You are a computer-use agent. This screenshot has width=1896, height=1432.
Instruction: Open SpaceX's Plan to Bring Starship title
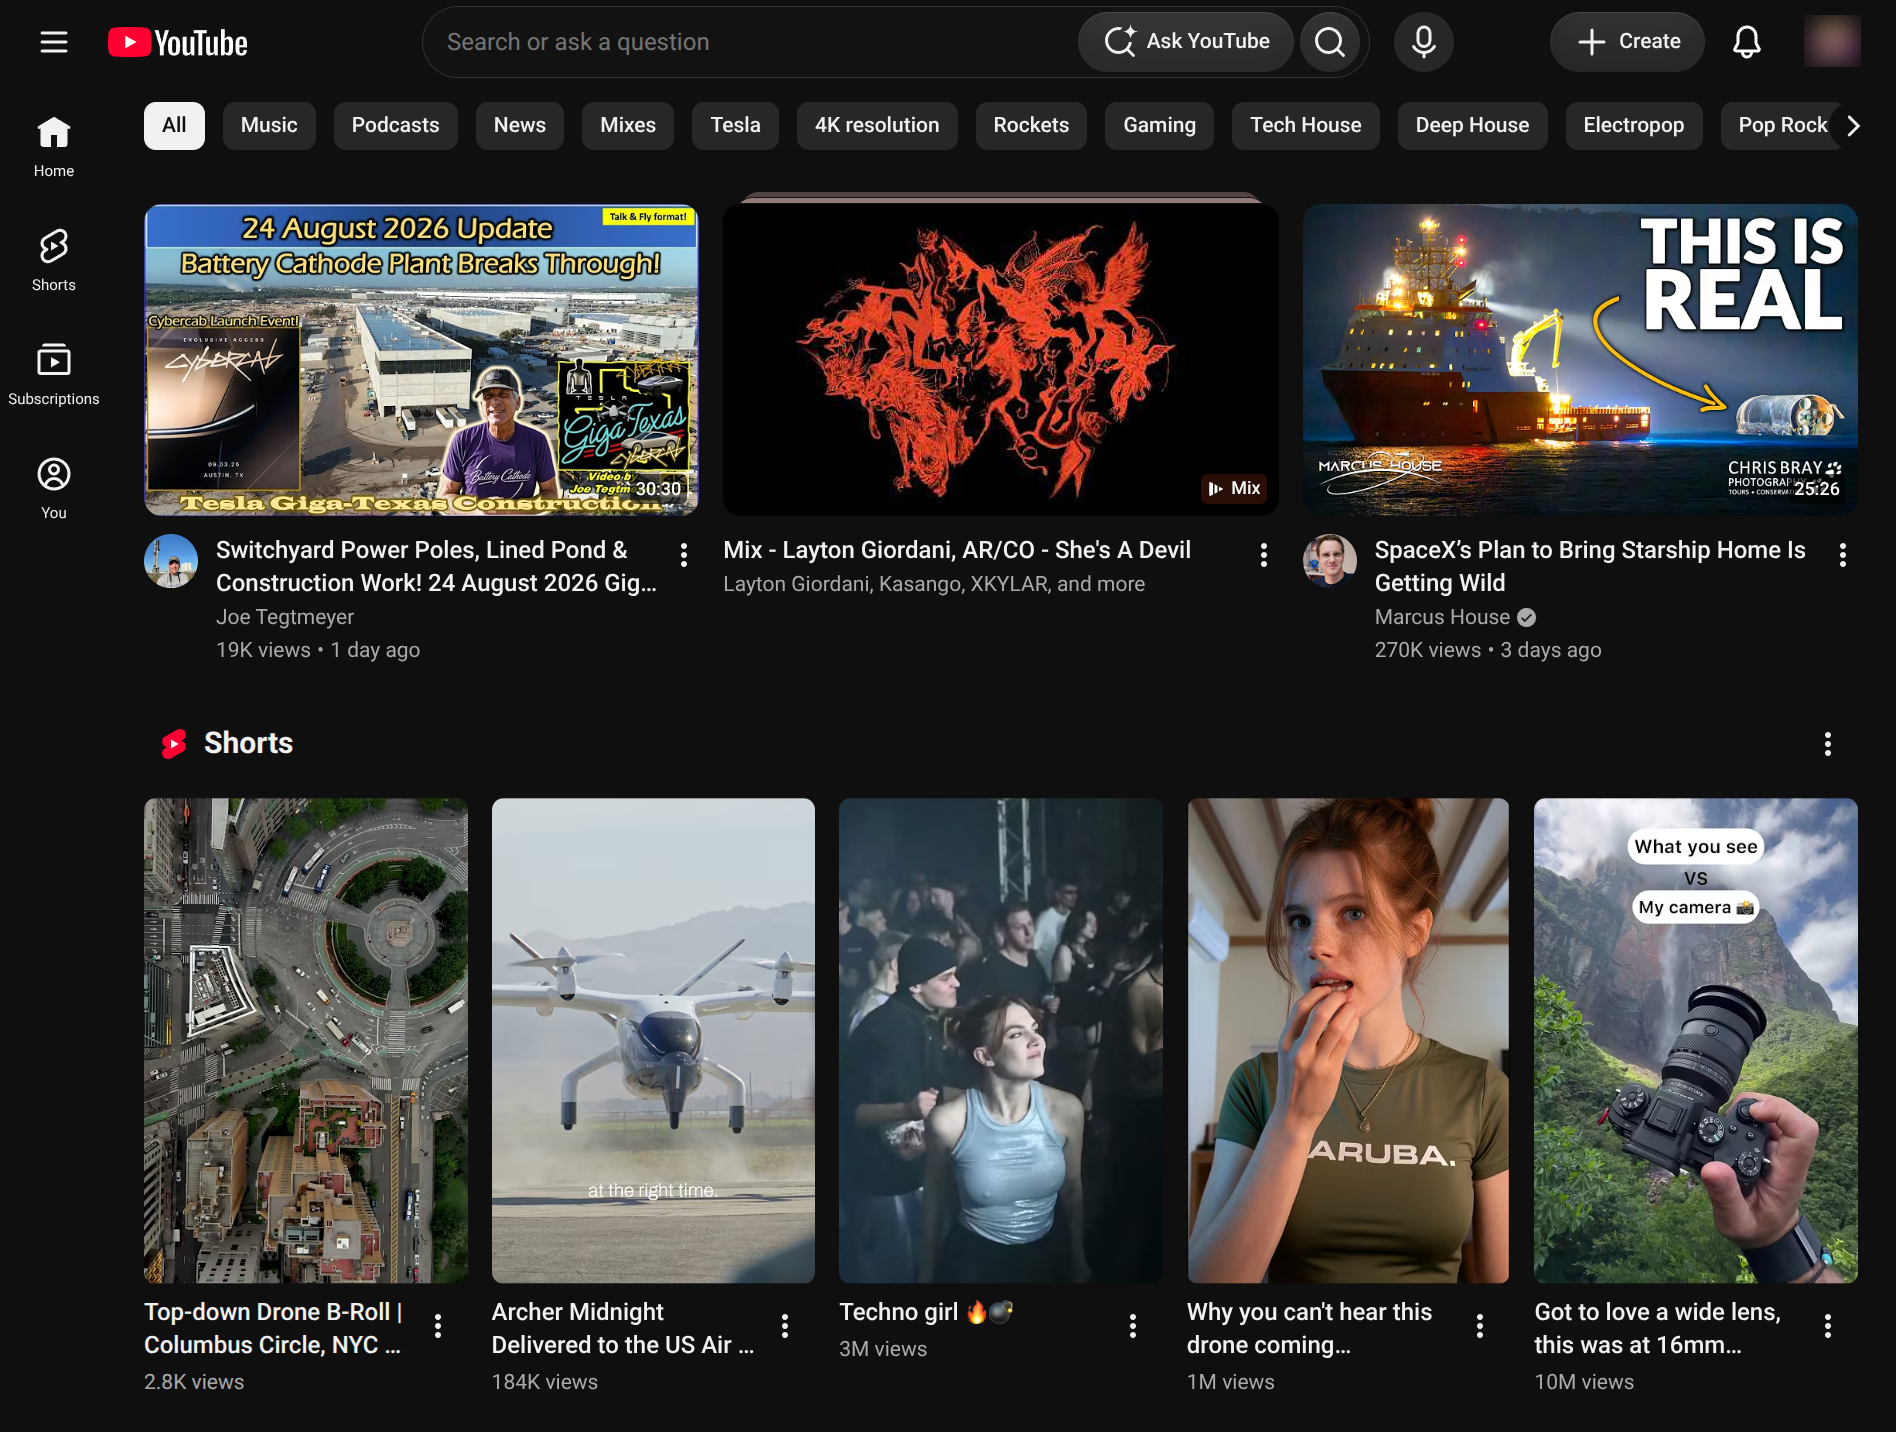pos(1590,566)
